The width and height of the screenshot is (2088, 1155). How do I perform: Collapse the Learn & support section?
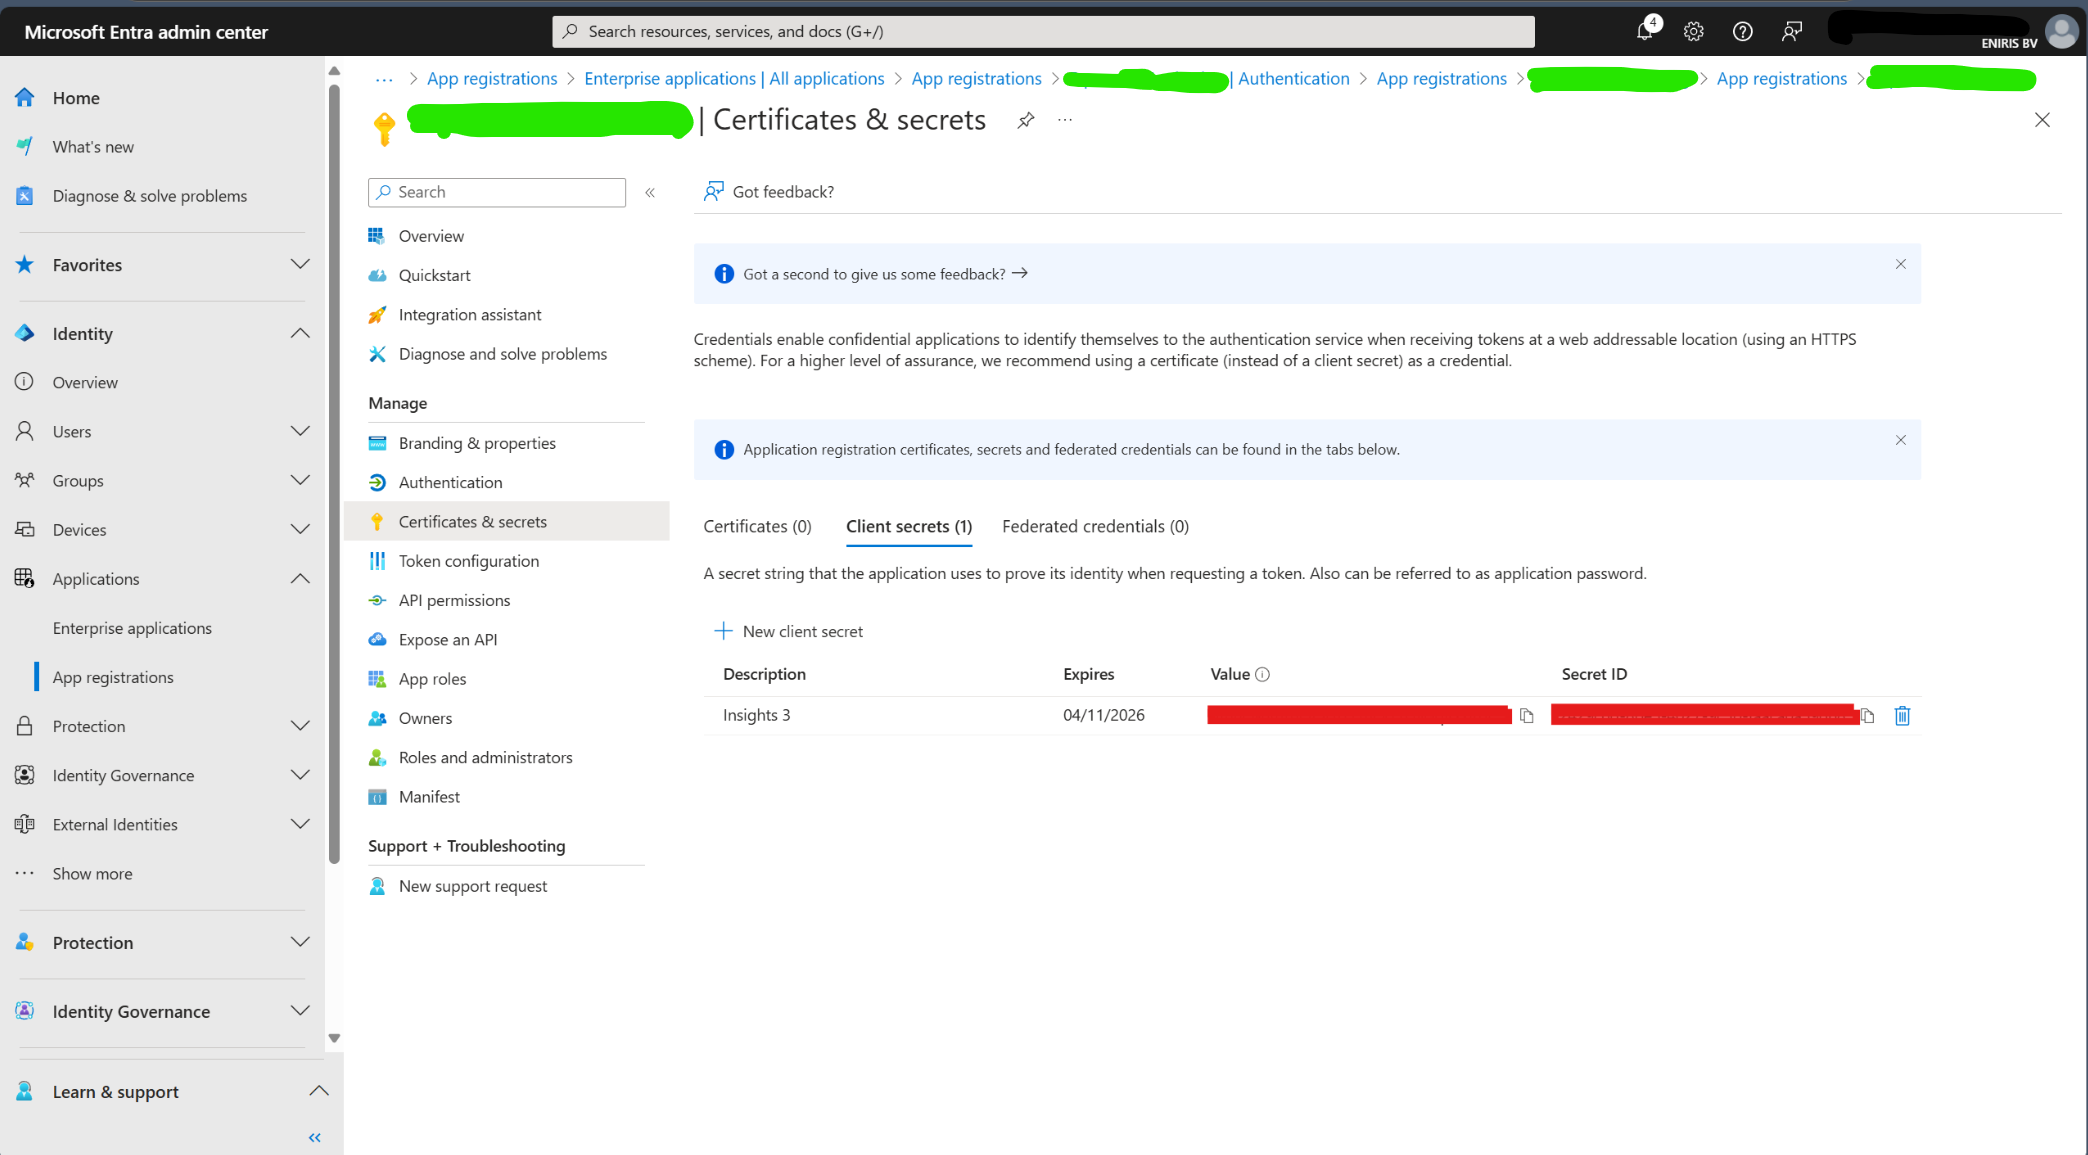tap(318, 1092)
